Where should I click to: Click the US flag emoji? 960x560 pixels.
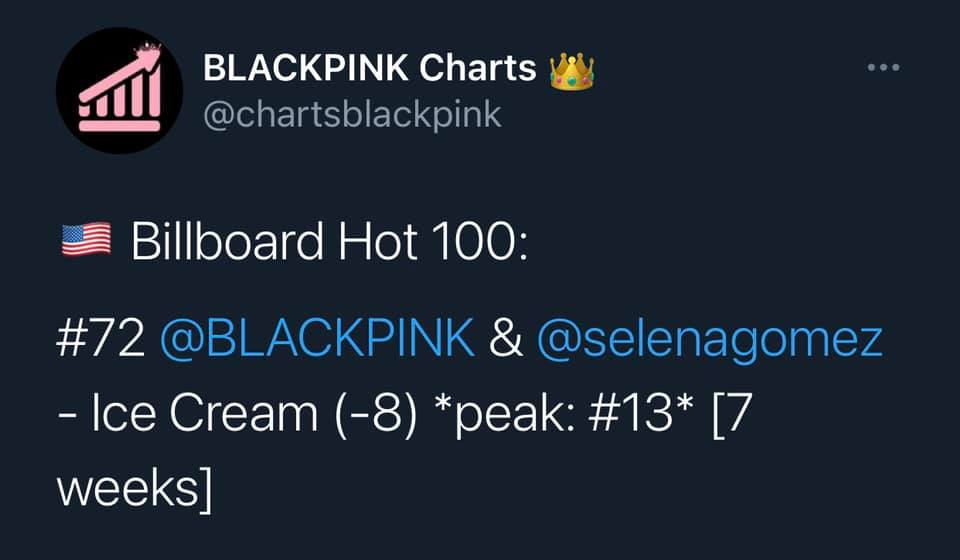point(86,241)
